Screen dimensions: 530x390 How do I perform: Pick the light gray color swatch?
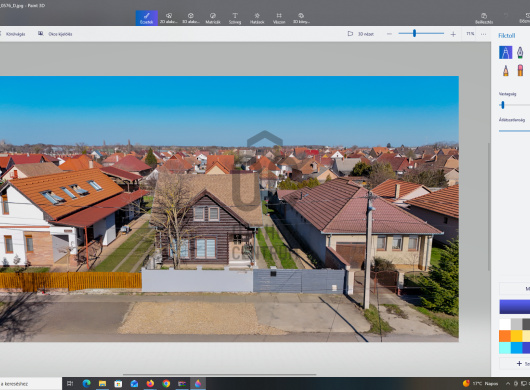[x=516, y=324]
